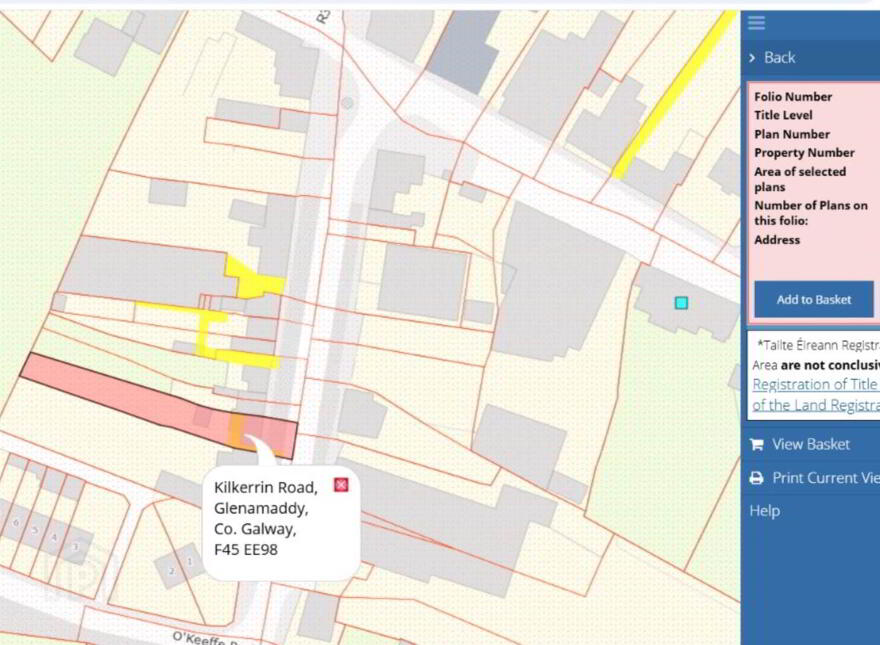The image size is (880, 645).
Task: Click the printer icon beside Print Current View
Action: coord(757,478)
